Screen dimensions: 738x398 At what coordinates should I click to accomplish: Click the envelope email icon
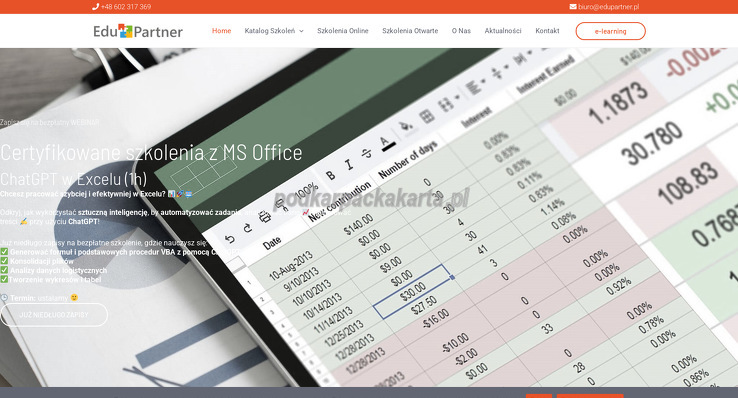pyautogui.click(x=573, y=7)
